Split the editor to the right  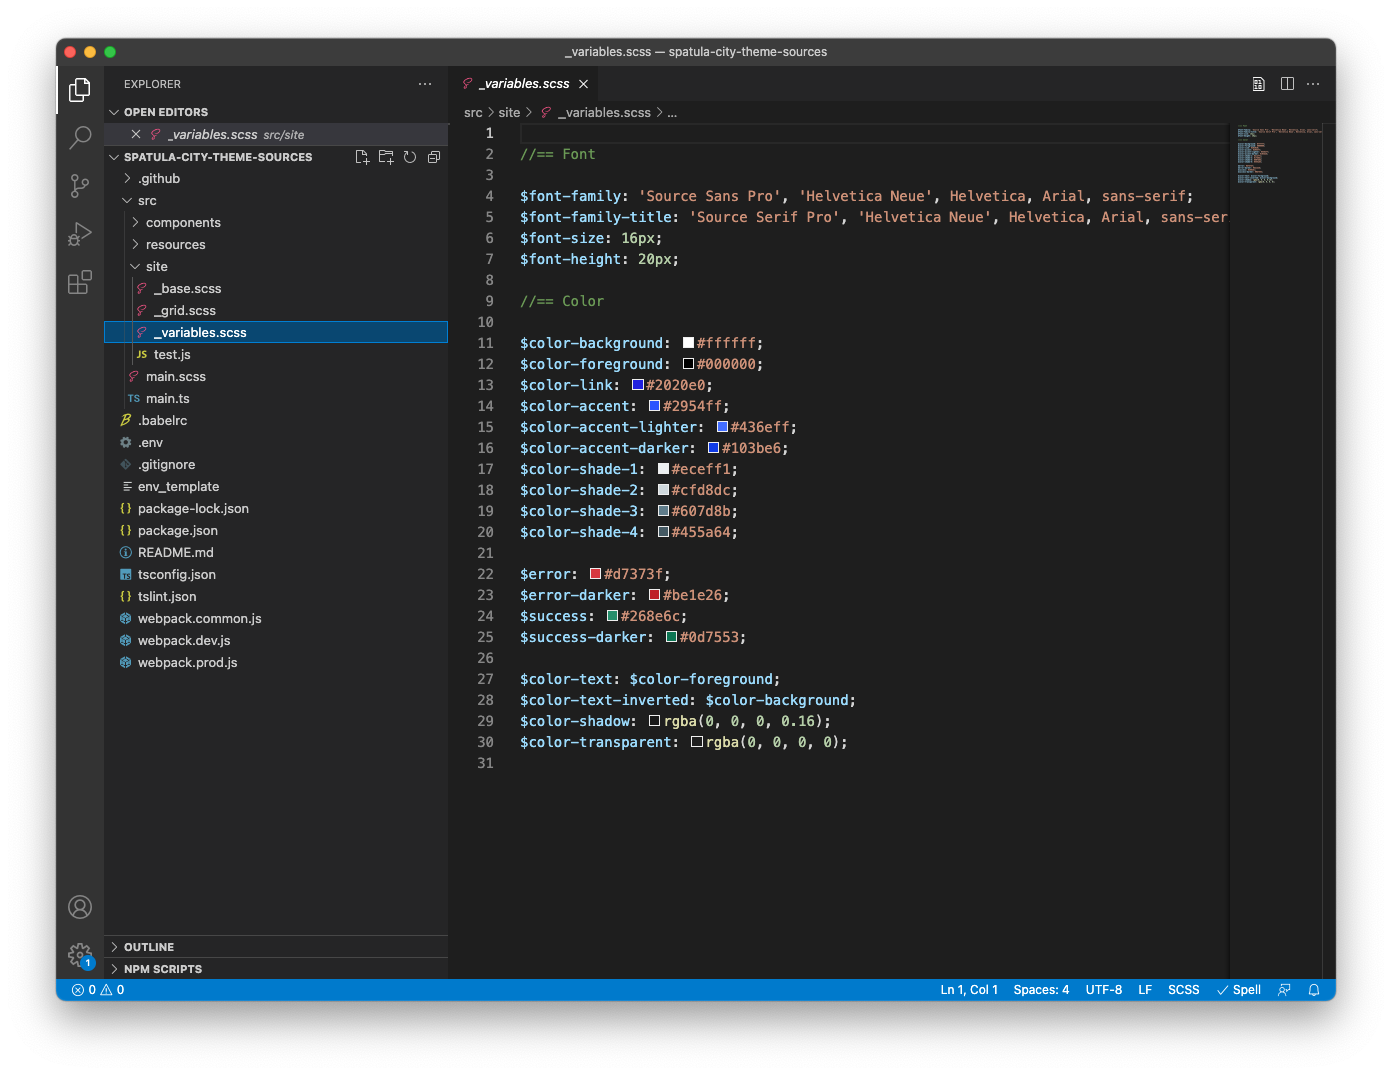point(1287,84)
